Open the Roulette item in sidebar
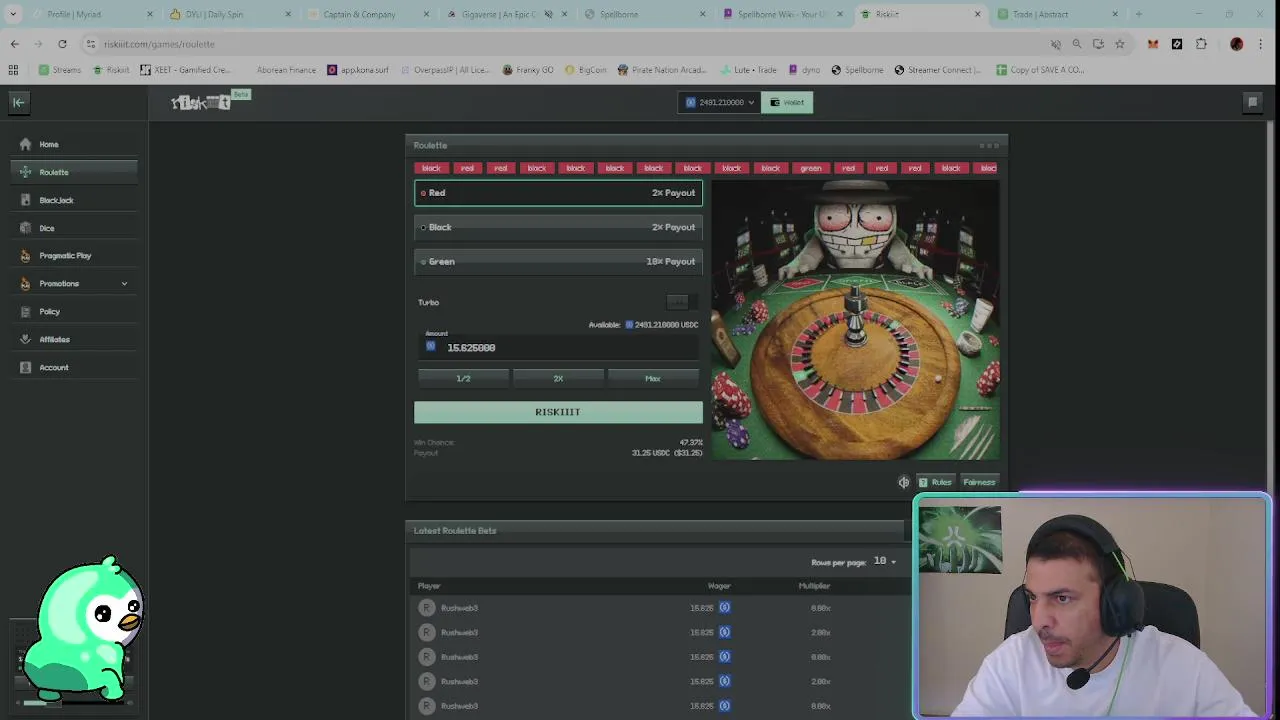This screenshot has width=1280, height=720. pos(75,172)
